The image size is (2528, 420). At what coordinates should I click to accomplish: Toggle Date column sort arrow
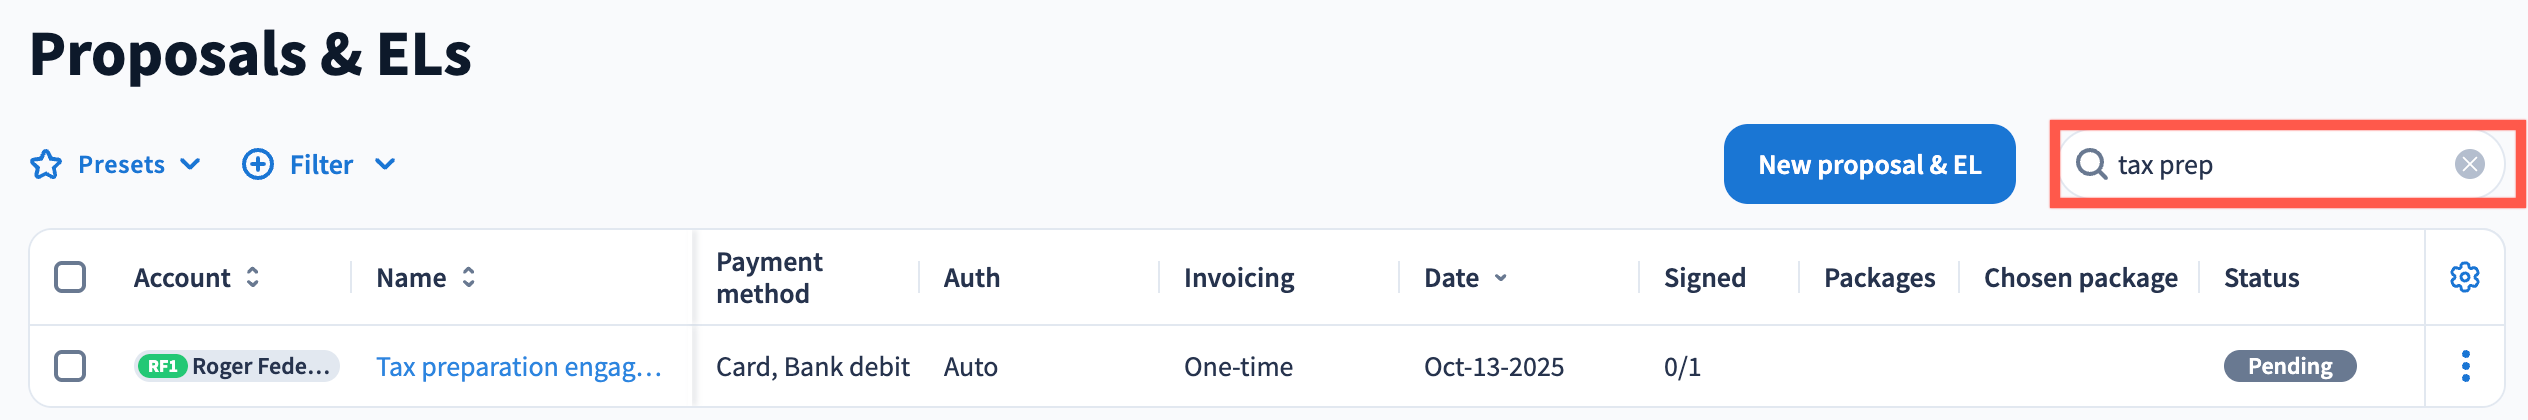click(x=1500, y=278)
